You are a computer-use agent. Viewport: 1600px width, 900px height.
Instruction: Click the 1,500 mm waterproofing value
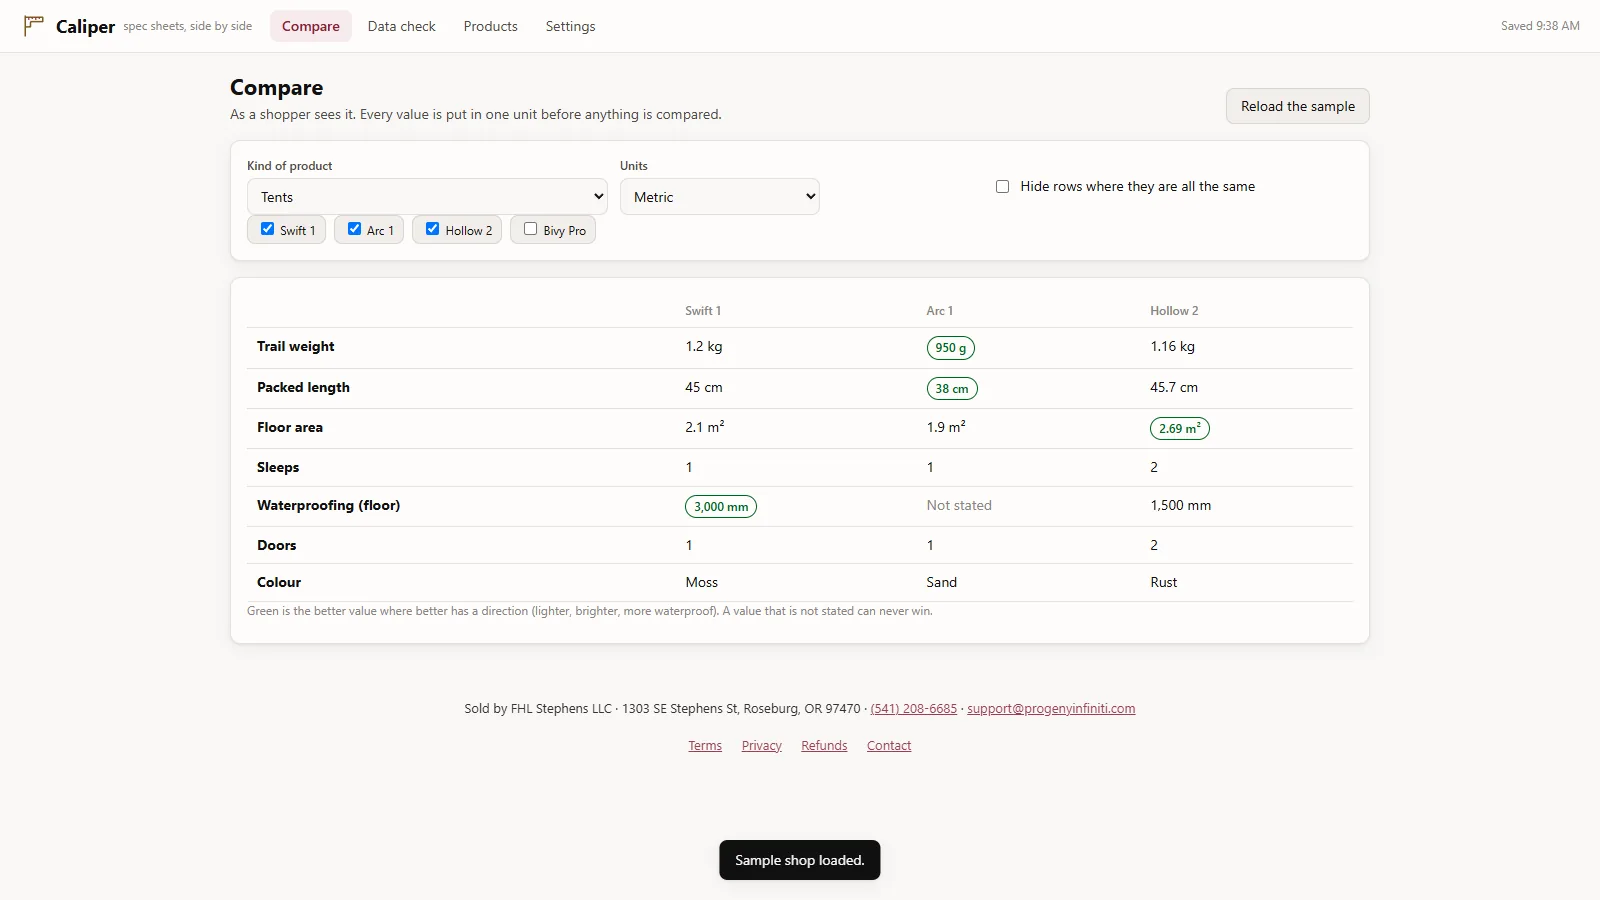(x=1181, y=506)
